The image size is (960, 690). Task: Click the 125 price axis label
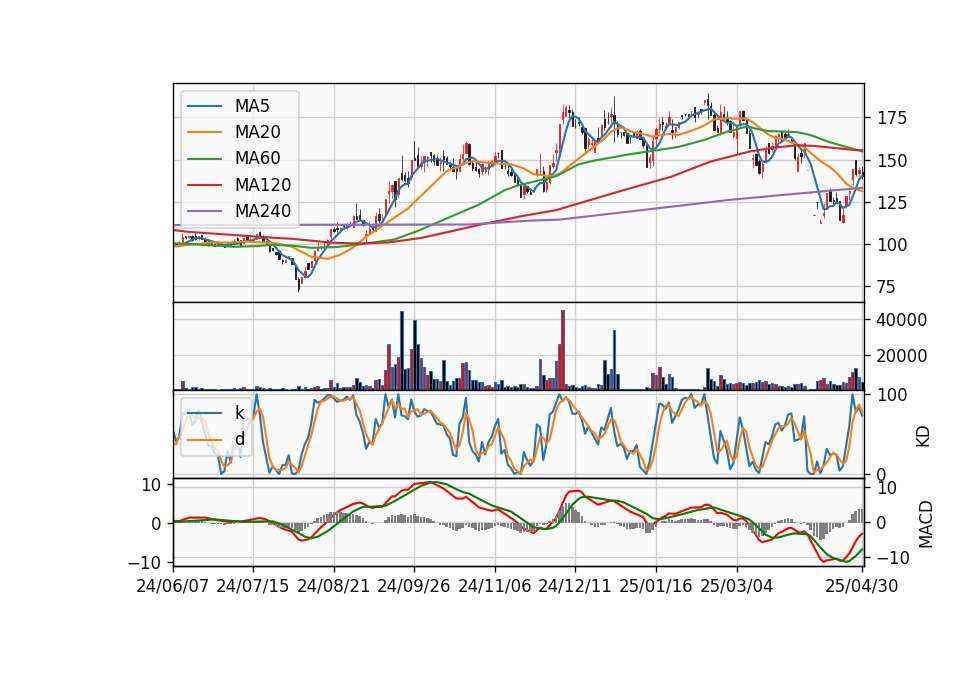coord(892,203)
